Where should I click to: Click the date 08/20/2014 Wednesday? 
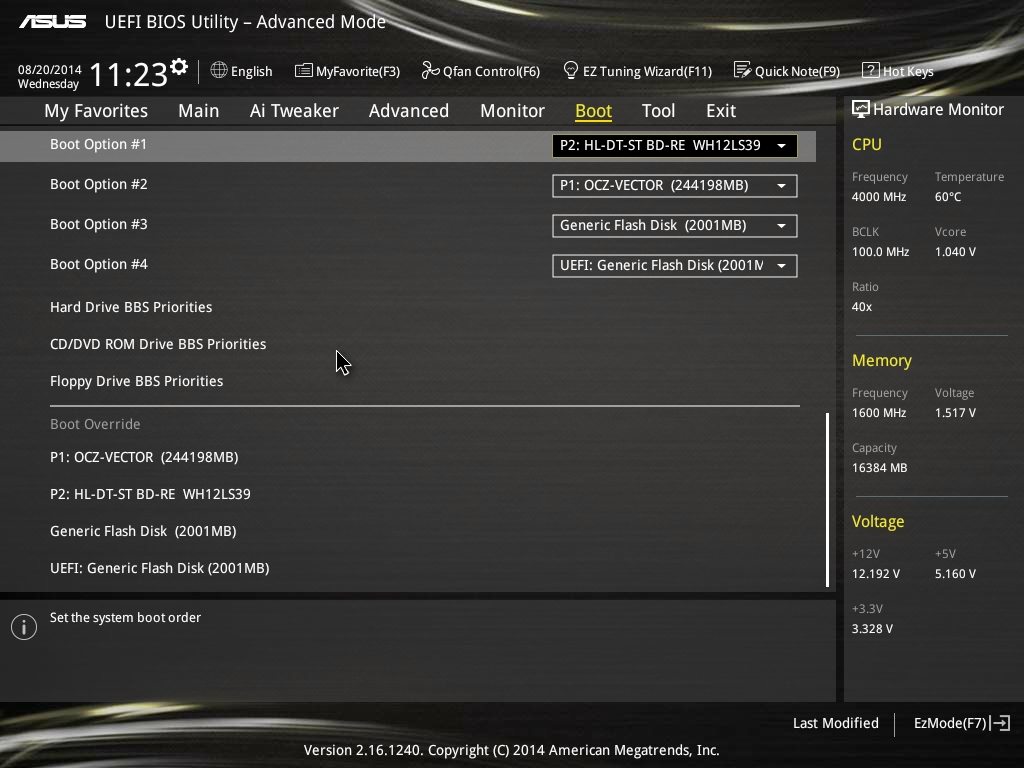coord(49,76)
